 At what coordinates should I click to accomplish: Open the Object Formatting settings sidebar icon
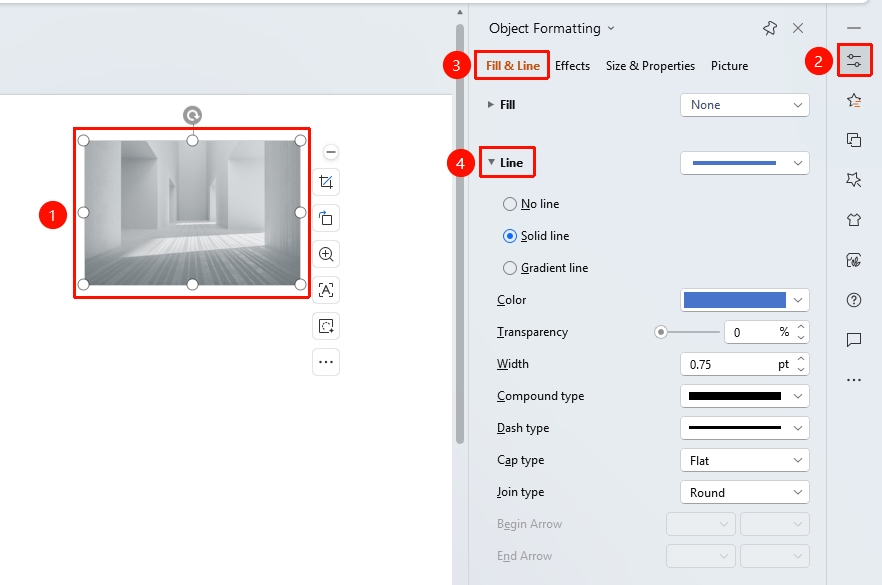(854, 60)
